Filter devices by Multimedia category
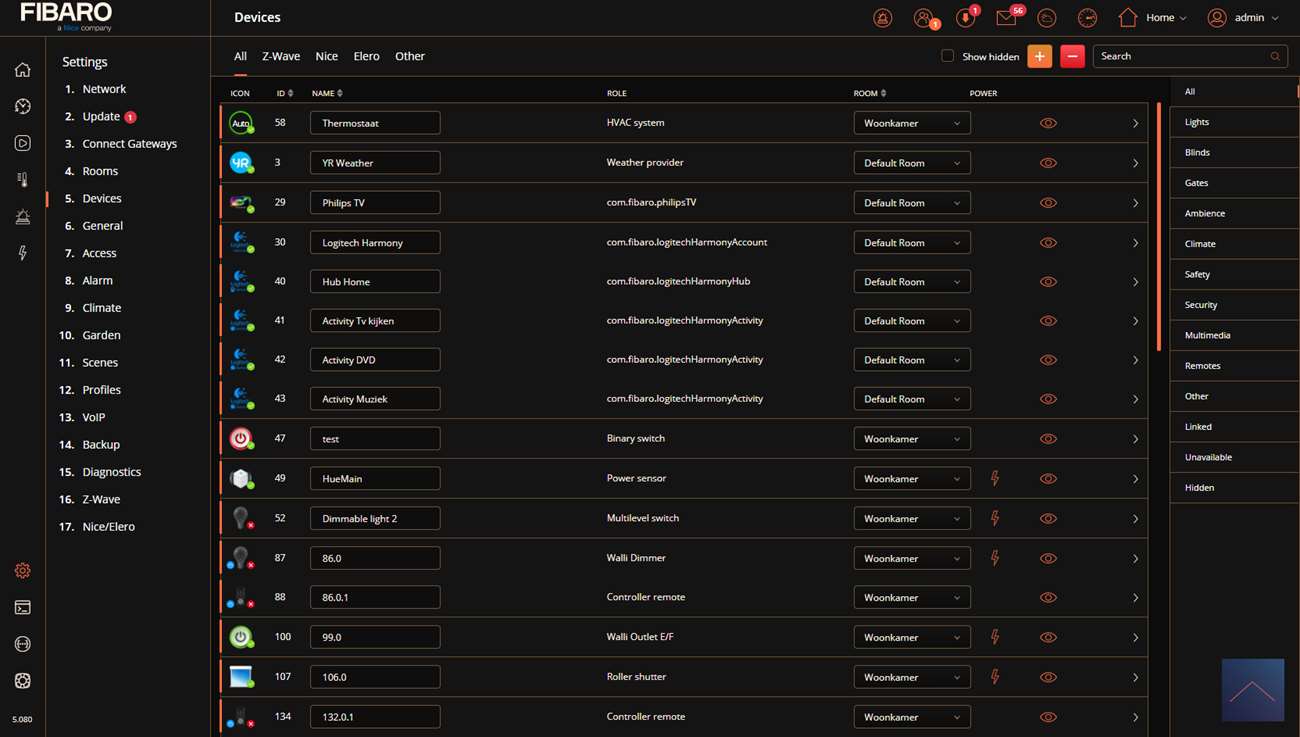Image resolution: width=1300 pixels, height=737 pixels. click(1207, 335)
